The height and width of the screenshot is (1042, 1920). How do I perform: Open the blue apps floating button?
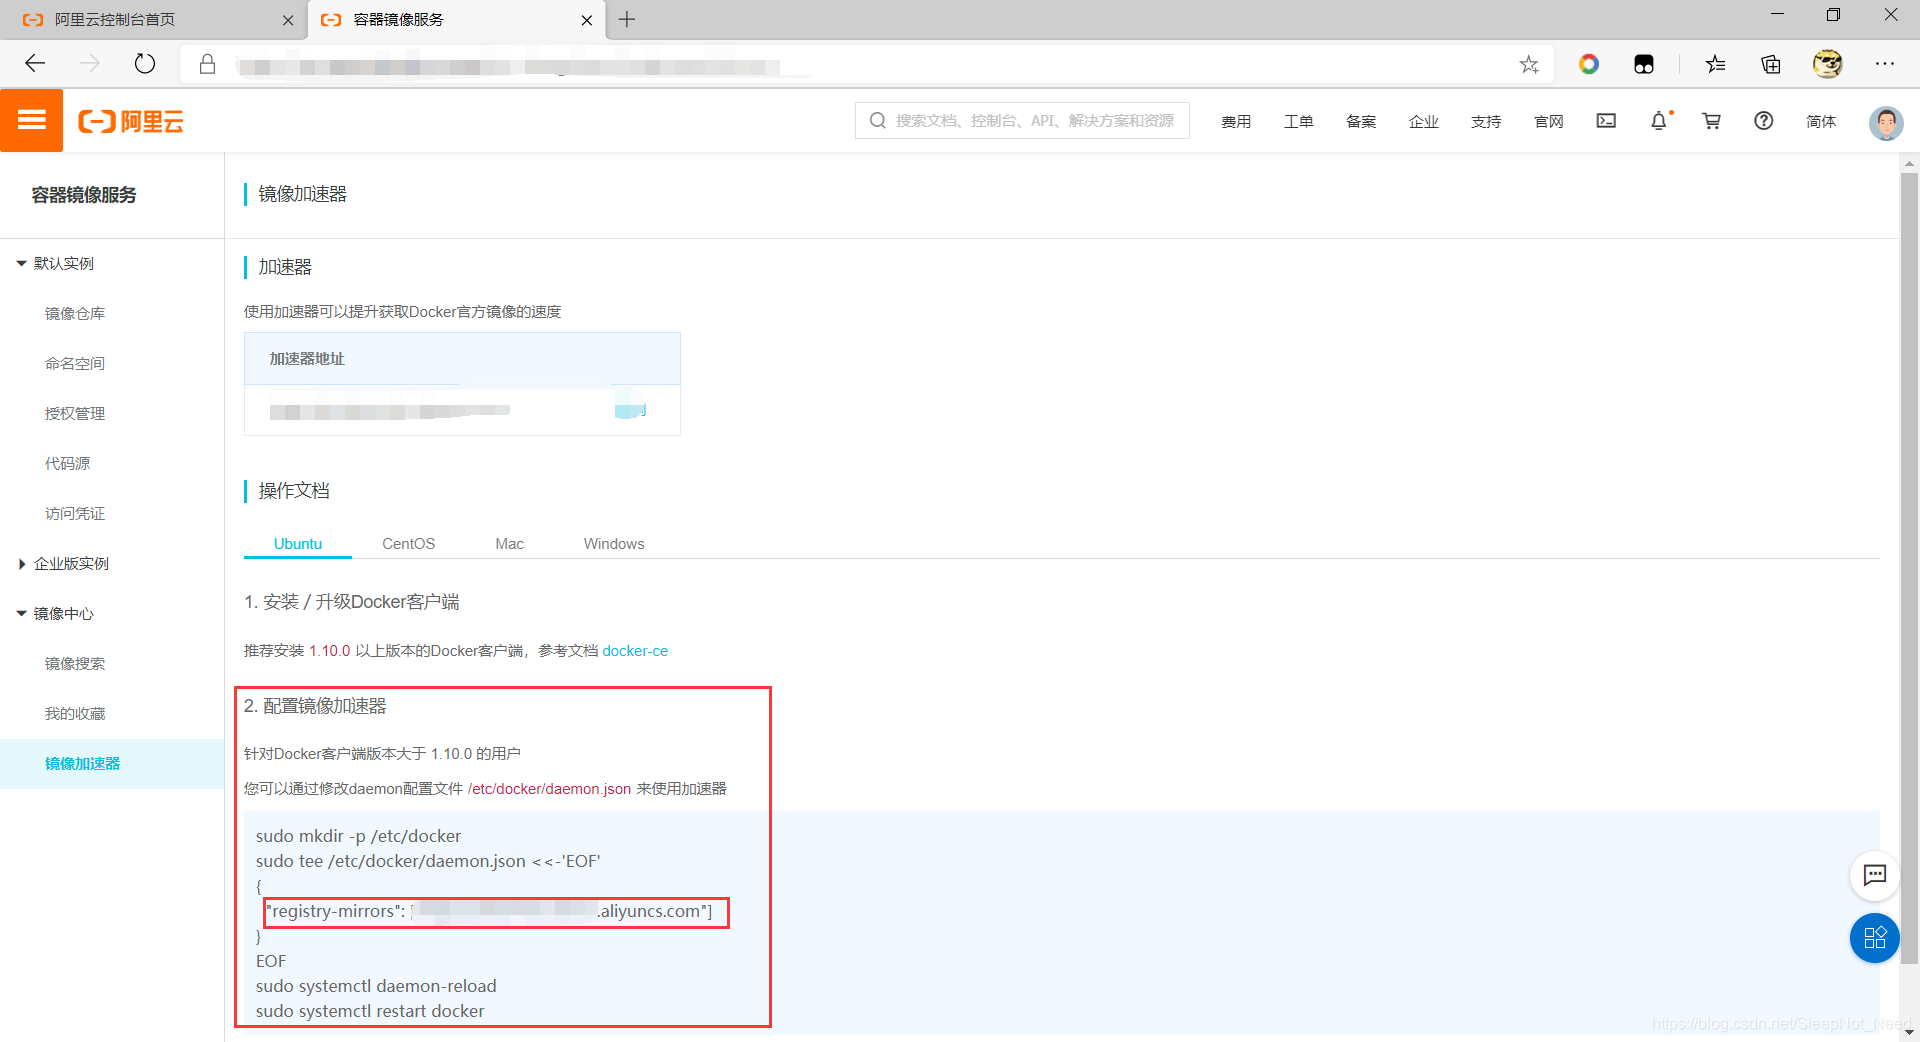coord(1875,938)
